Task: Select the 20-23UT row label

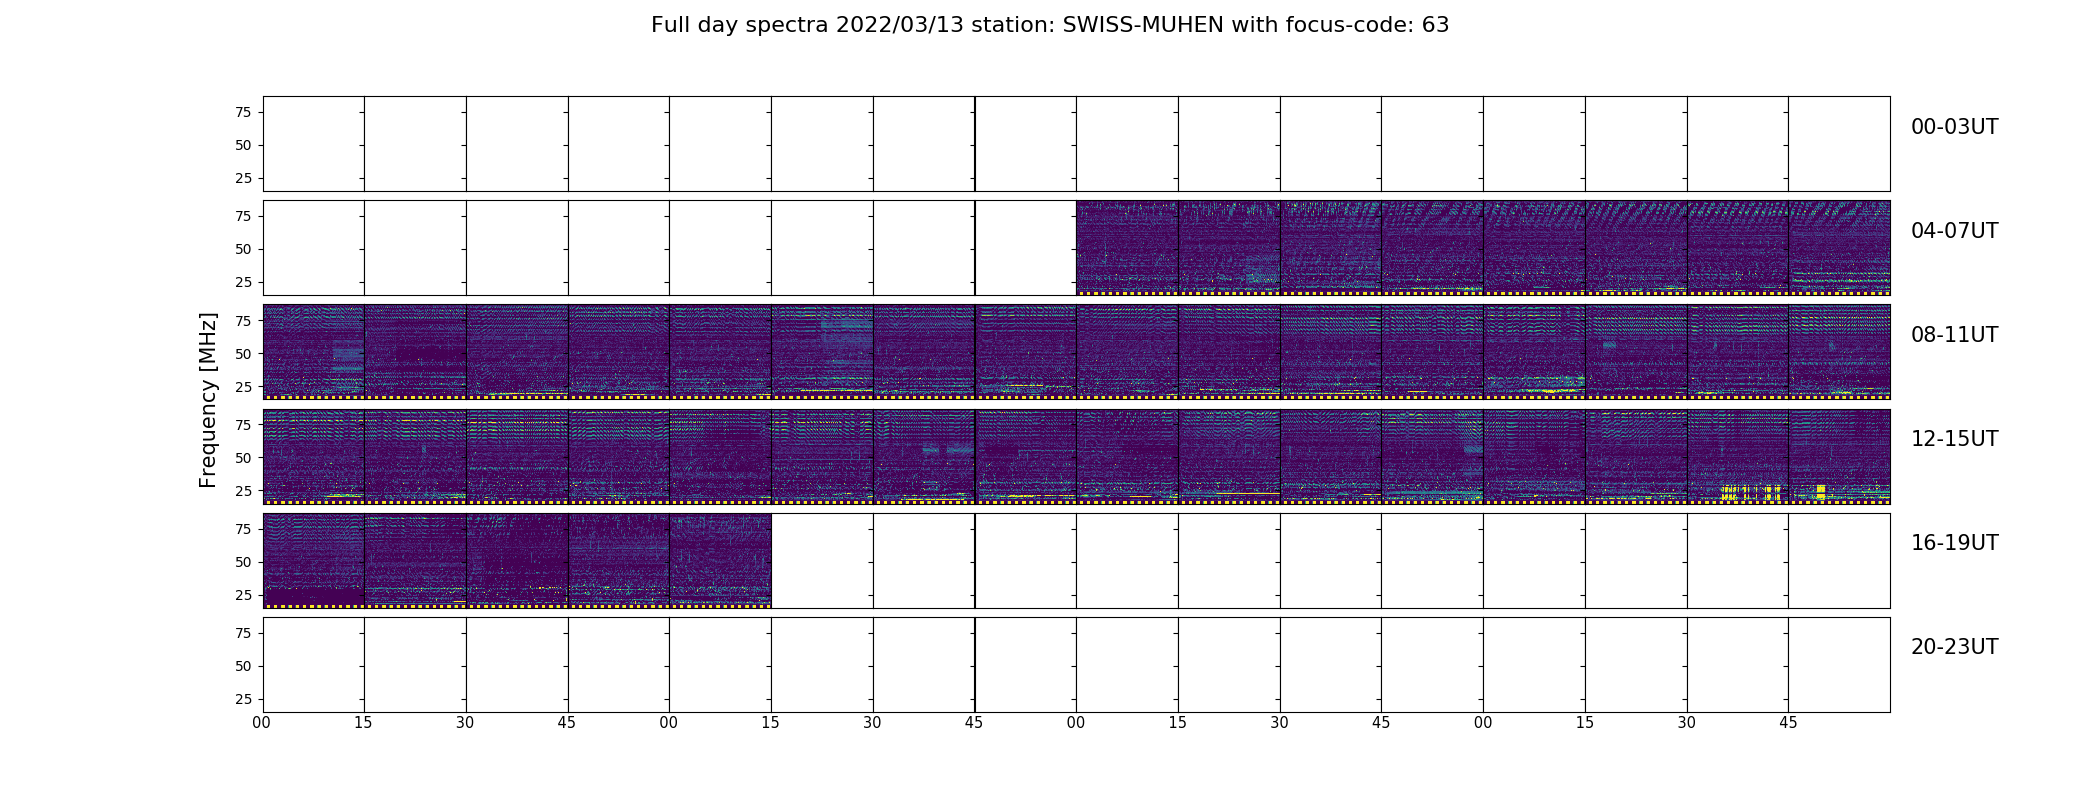Action: (x=1954, y=647)
